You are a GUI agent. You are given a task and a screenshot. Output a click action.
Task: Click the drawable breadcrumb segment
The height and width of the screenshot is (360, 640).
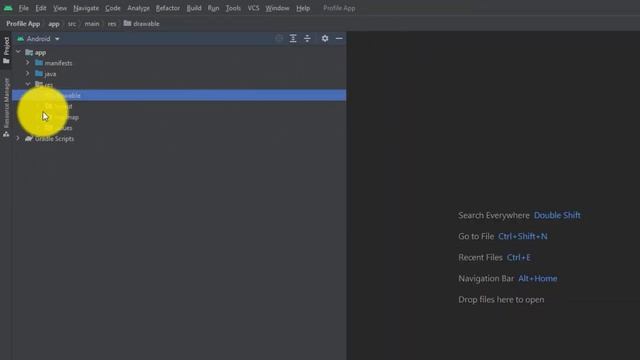(142, 24)
